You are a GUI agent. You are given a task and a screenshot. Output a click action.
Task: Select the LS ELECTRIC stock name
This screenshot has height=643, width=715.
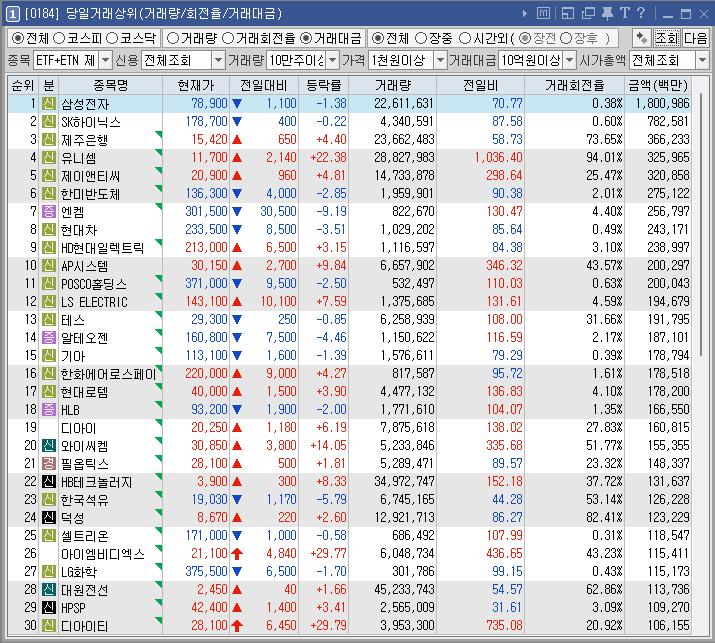click(94, 302)
